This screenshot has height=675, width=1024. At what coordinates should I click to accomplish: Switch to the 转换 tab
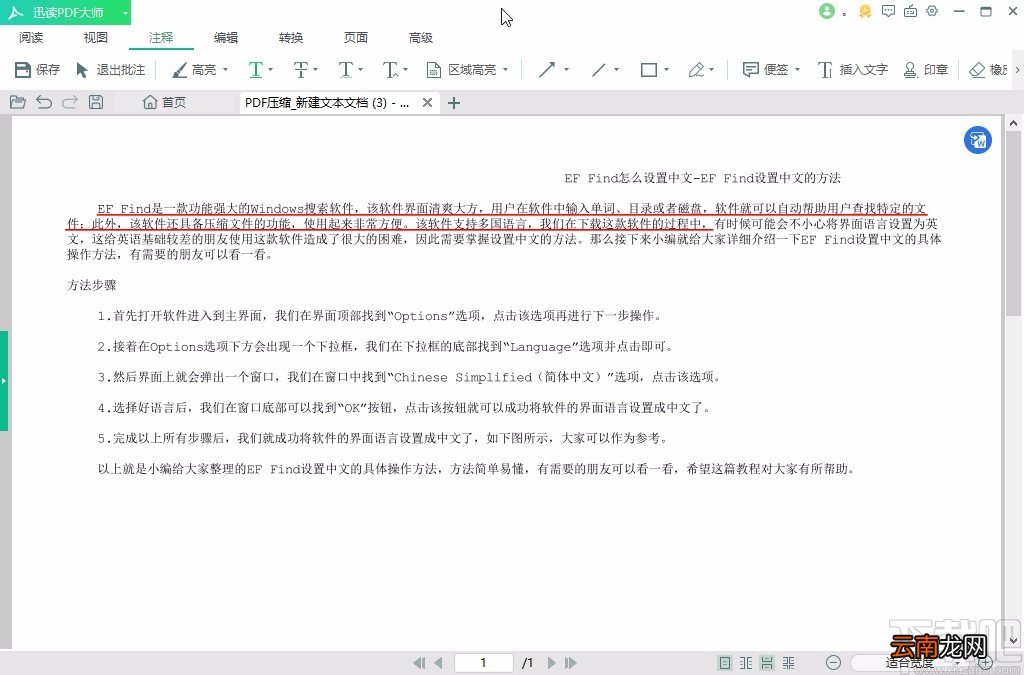point(291,37)
